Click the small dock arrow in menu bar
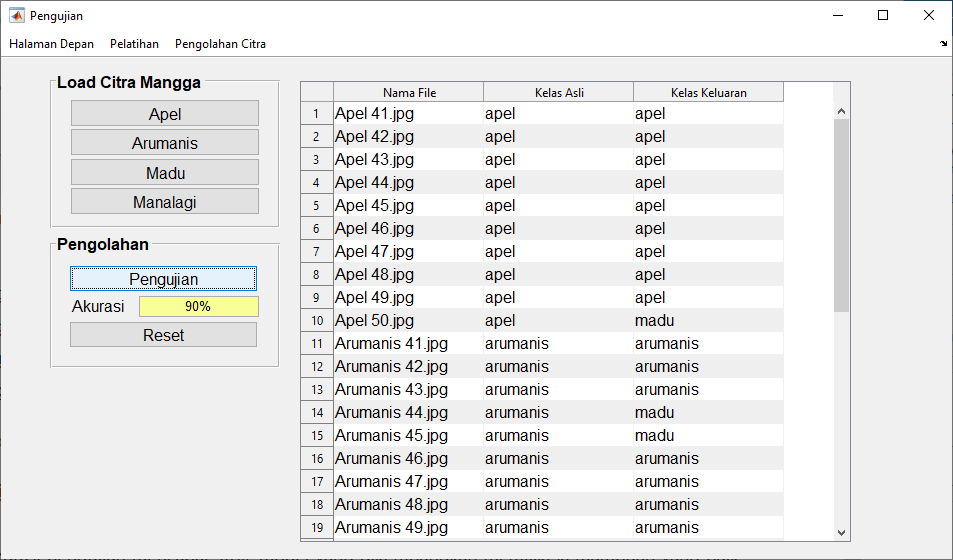 click(944, 44)
